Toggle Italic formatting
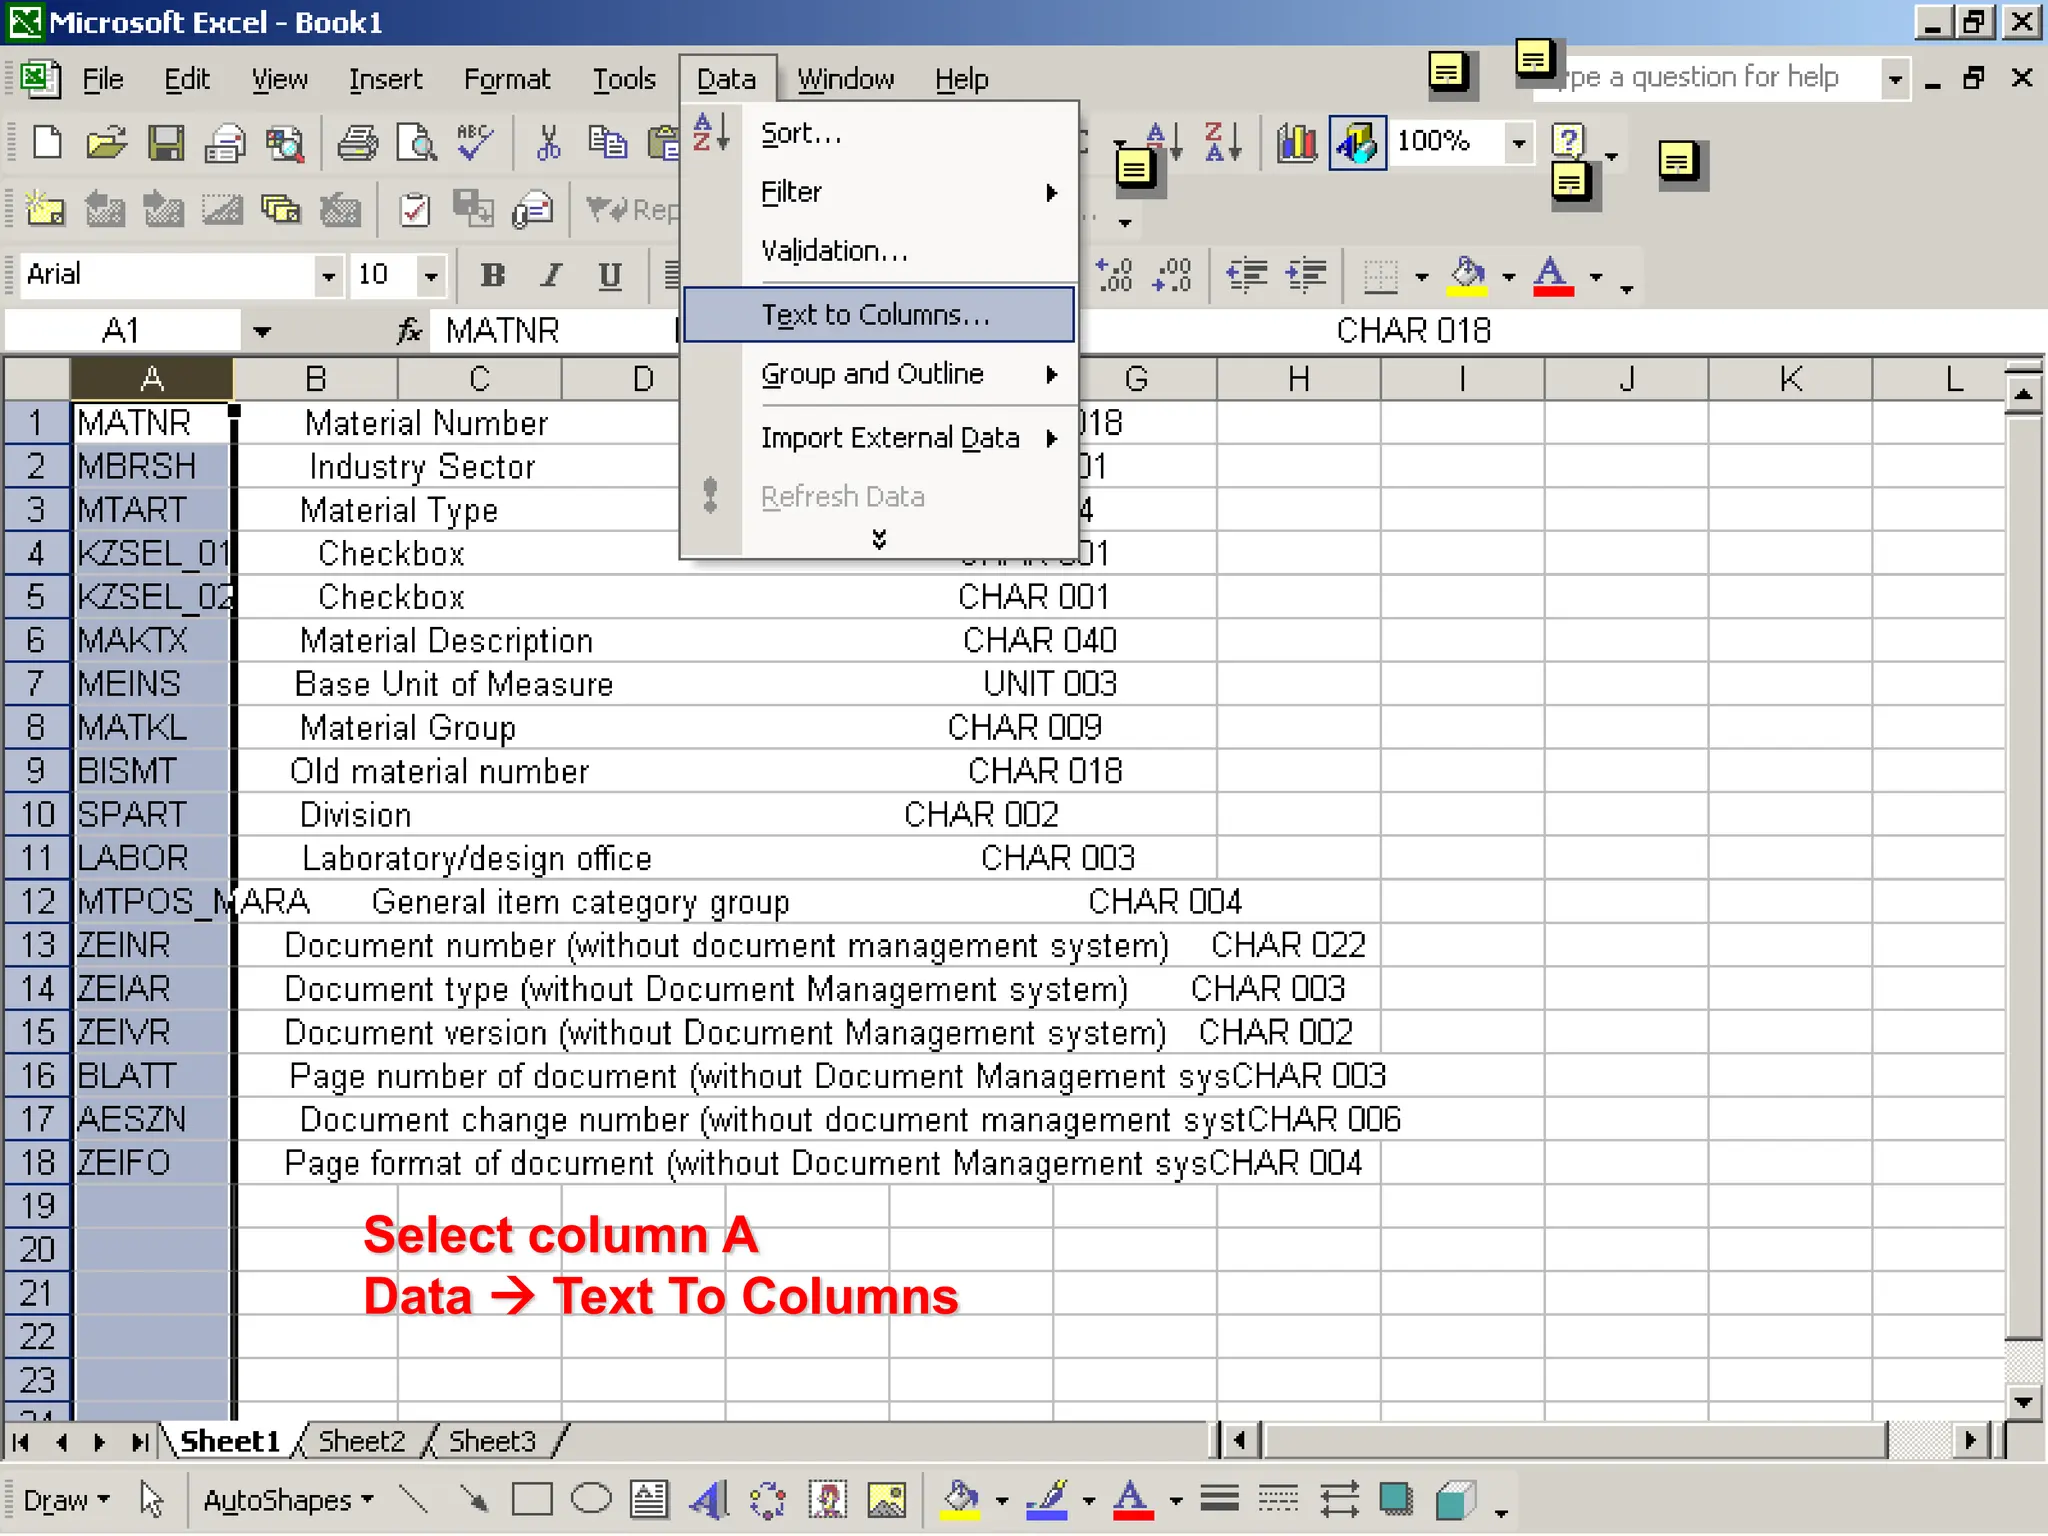 click(551, 275)
